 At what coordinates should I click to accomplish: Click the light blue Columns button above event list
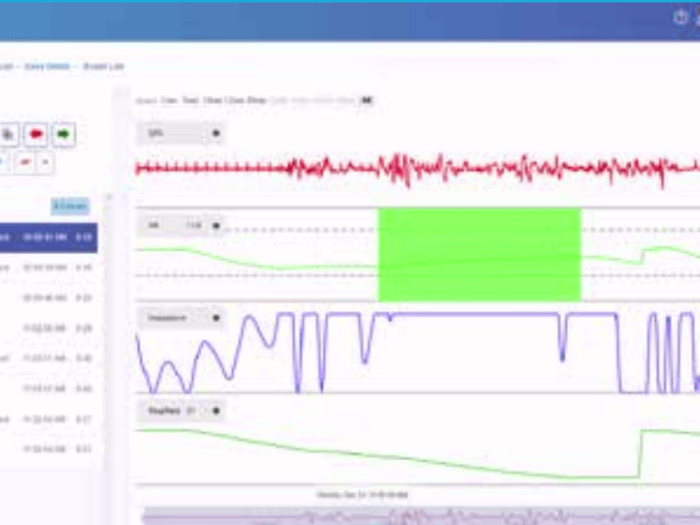pos(70,206)
